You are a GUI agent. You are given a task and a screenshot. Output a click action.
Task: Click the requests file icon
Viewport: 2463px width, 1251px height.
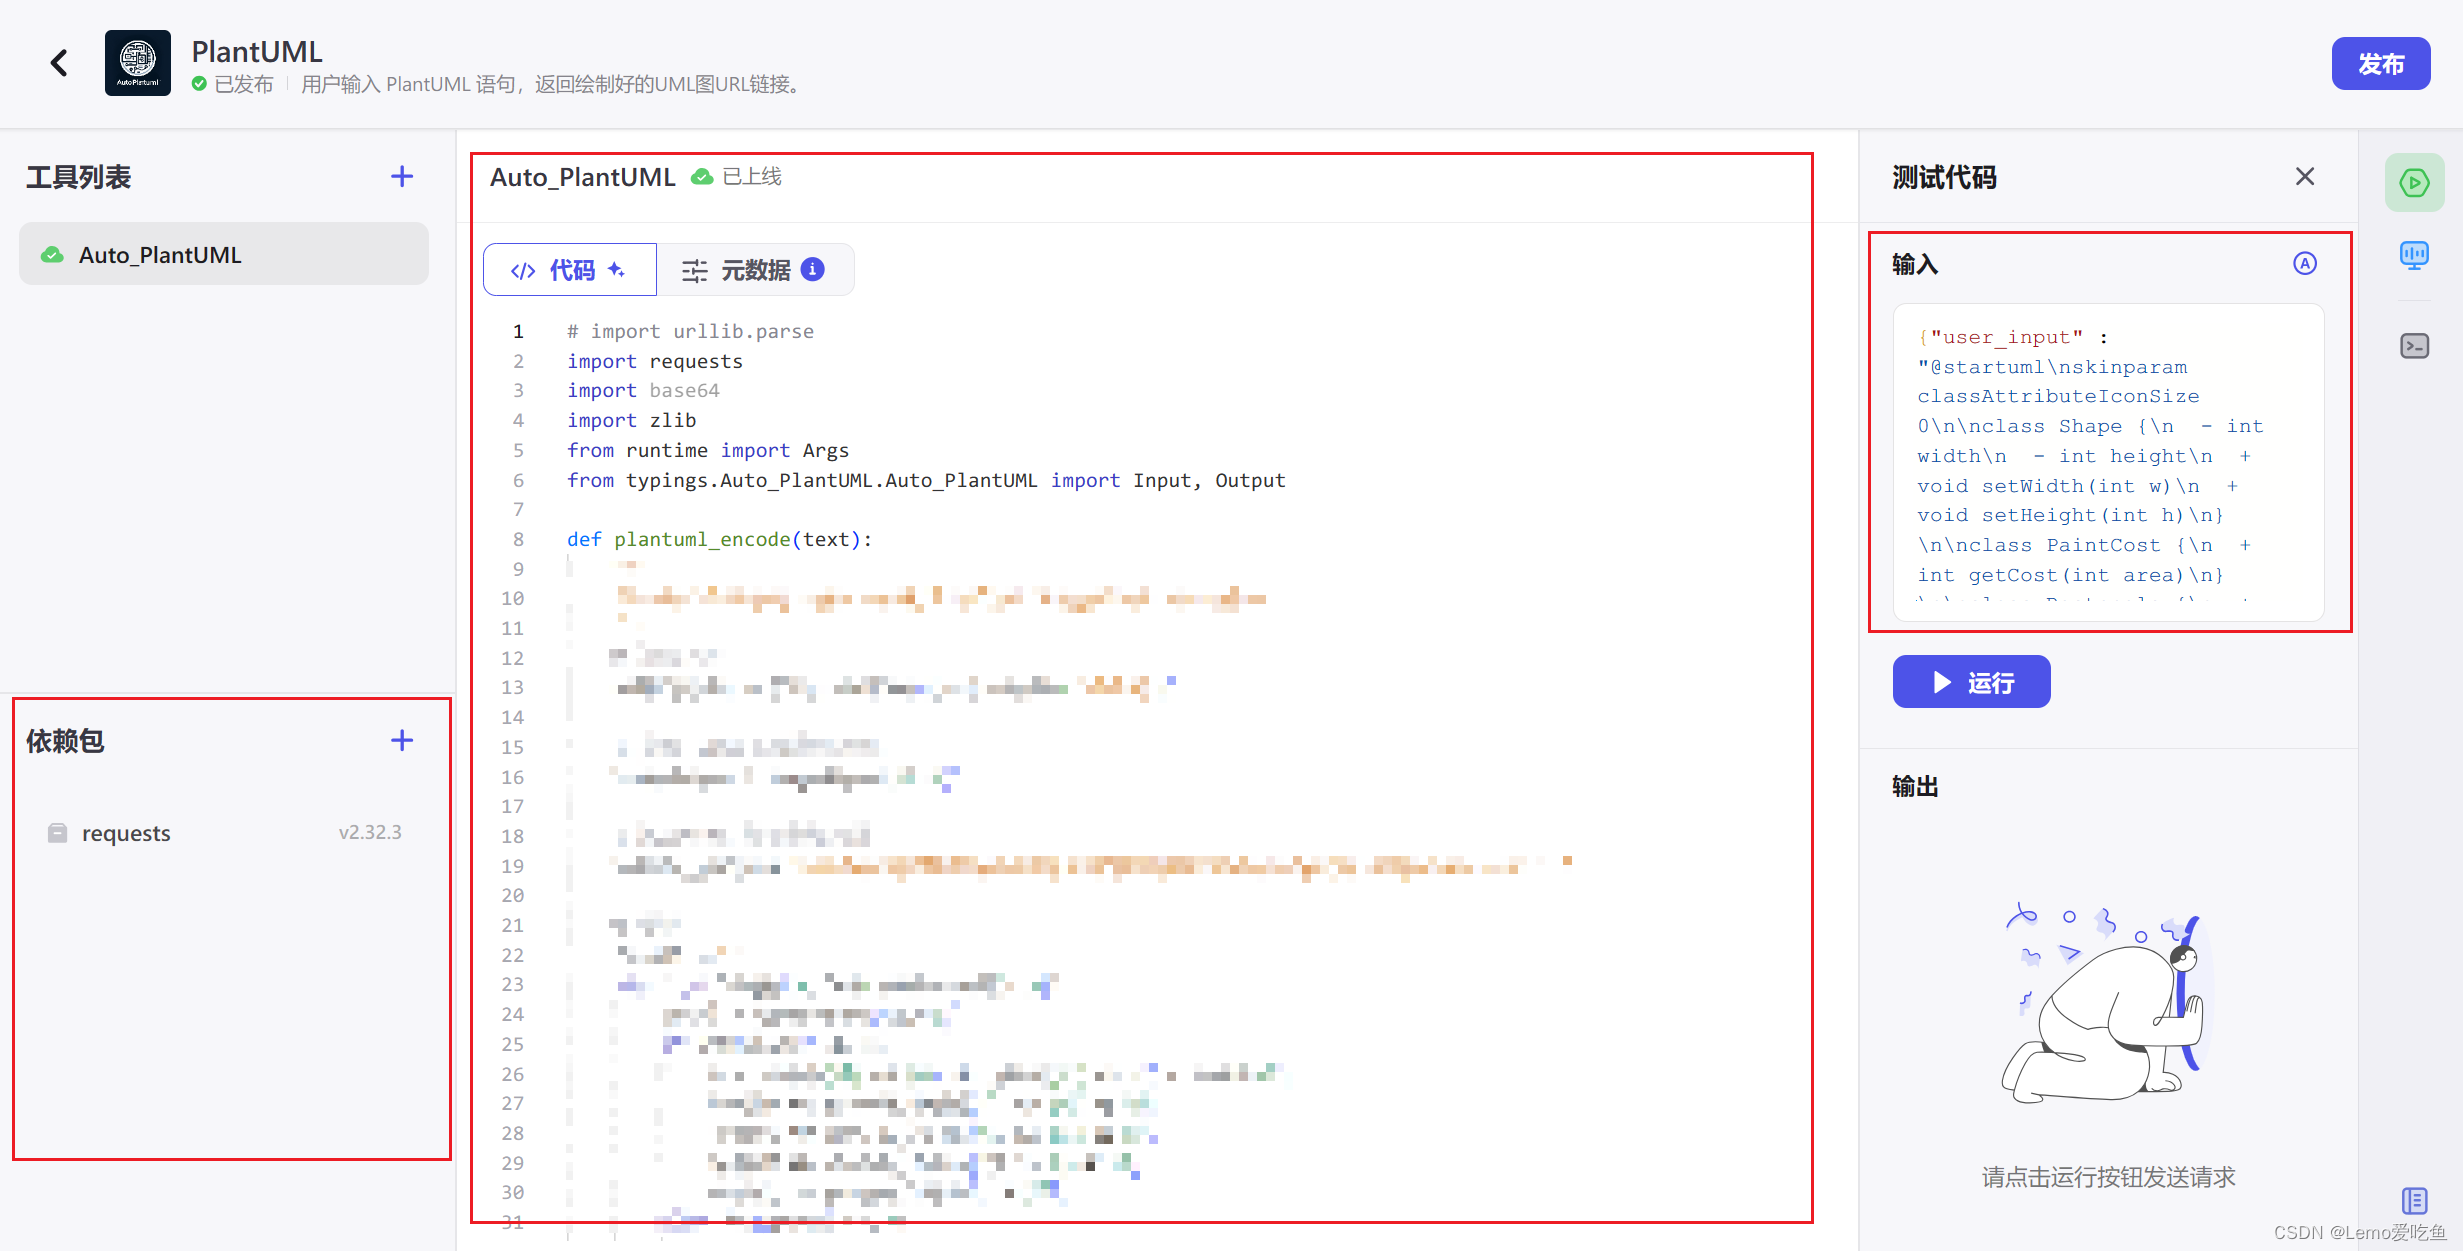(57, 832)
